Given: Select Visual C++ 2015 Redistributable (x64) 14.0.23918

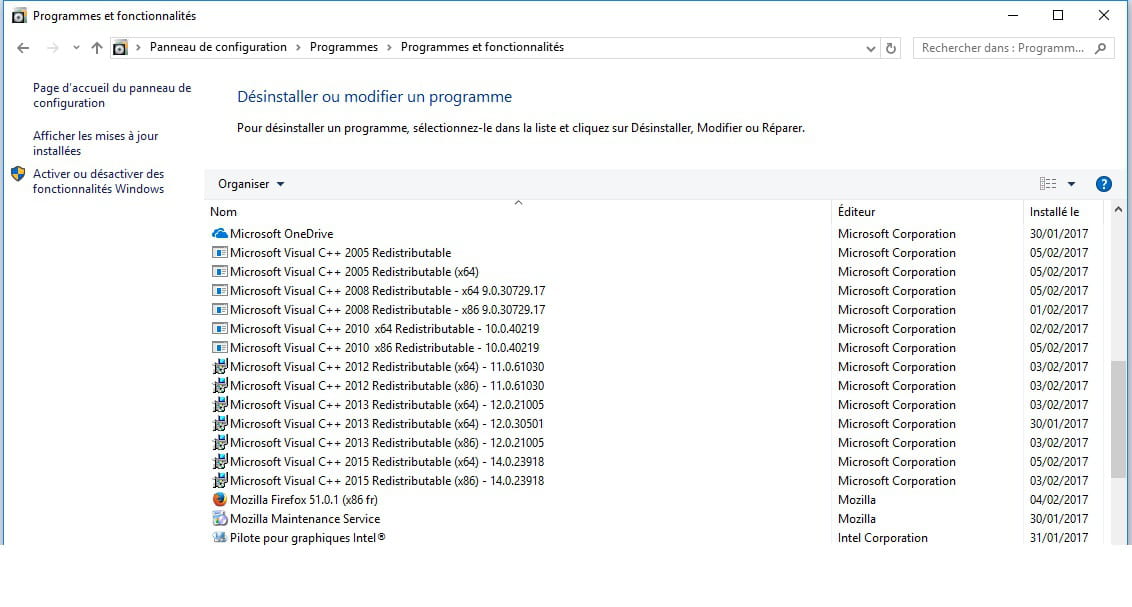Looking at the screenshot, I should tap(653, 462).
